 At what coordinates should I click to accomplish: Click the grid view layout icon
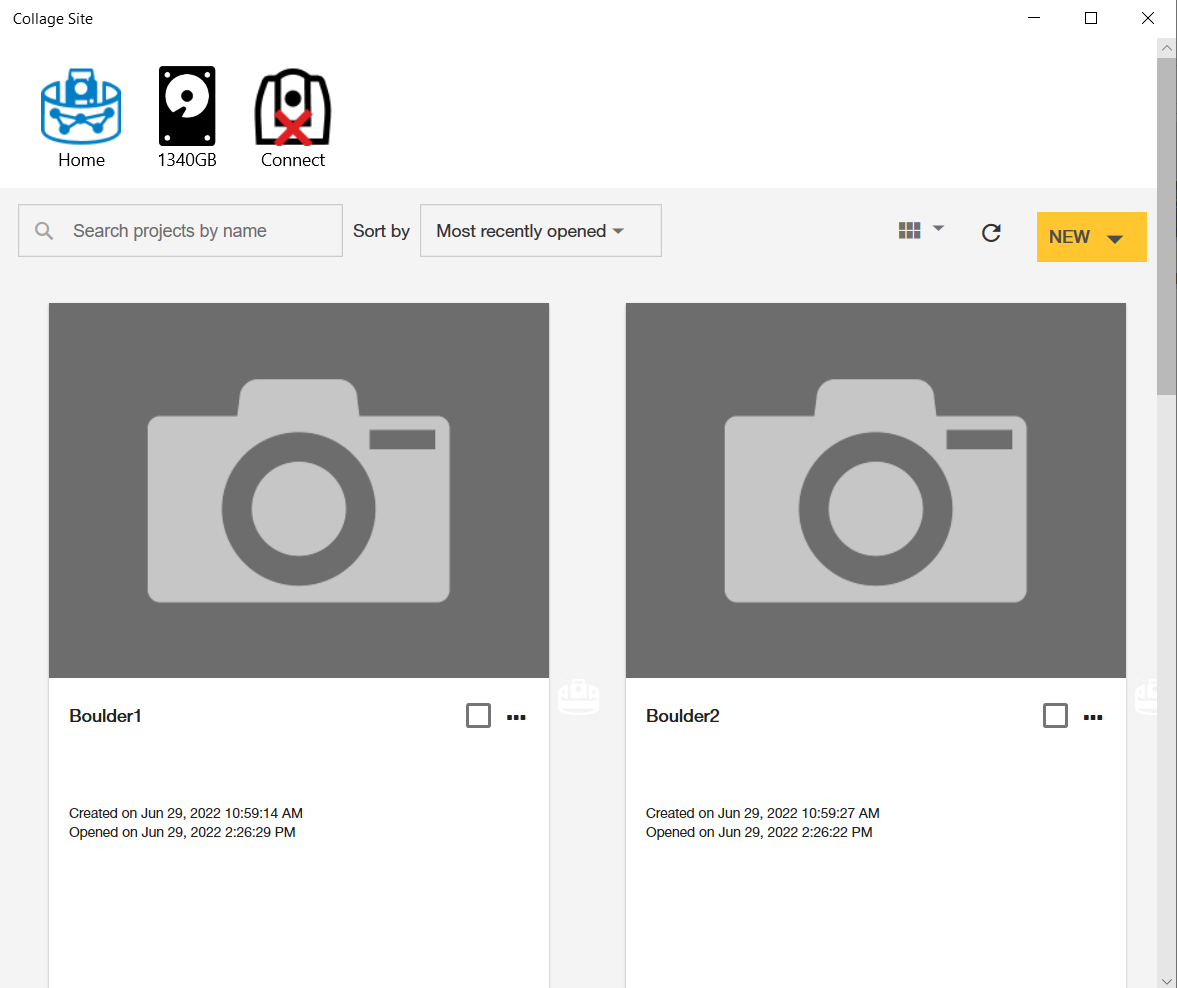click(x=909, y=231)
